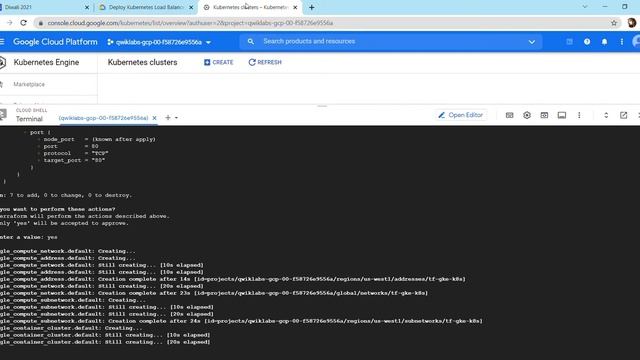Activate the Cloud Shell icon in the header

tap(569, 42)
